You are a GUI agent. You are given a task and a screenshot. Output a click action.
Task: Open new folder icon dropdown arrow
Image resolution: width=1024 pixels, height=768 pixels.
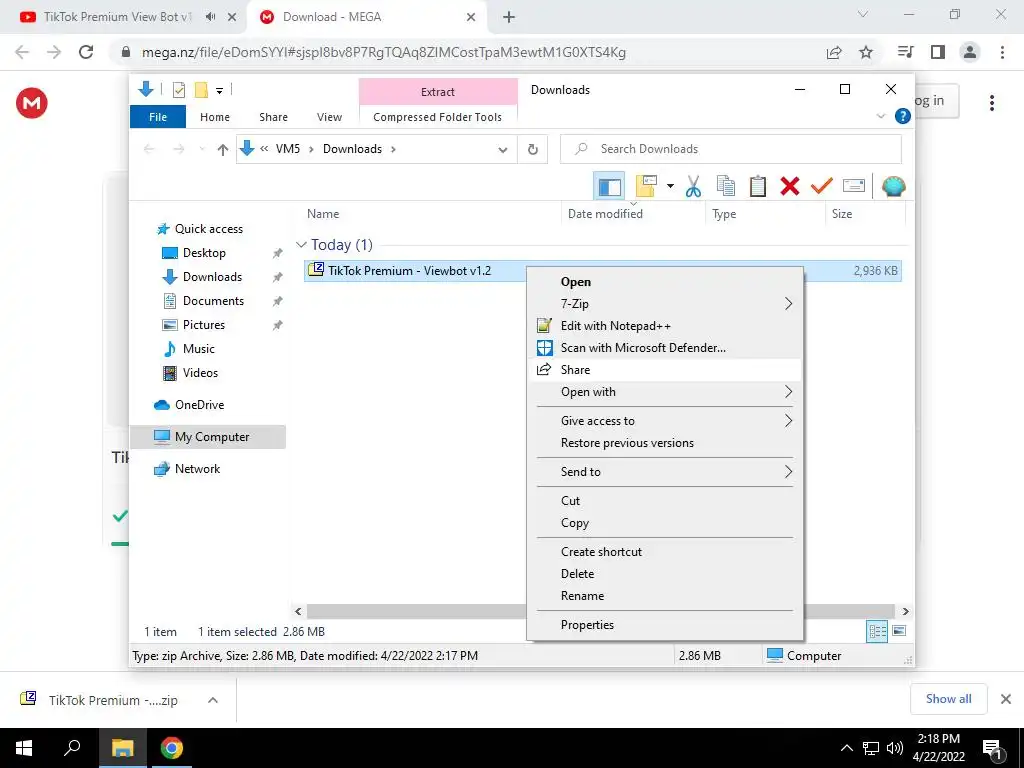coord(670,187)
